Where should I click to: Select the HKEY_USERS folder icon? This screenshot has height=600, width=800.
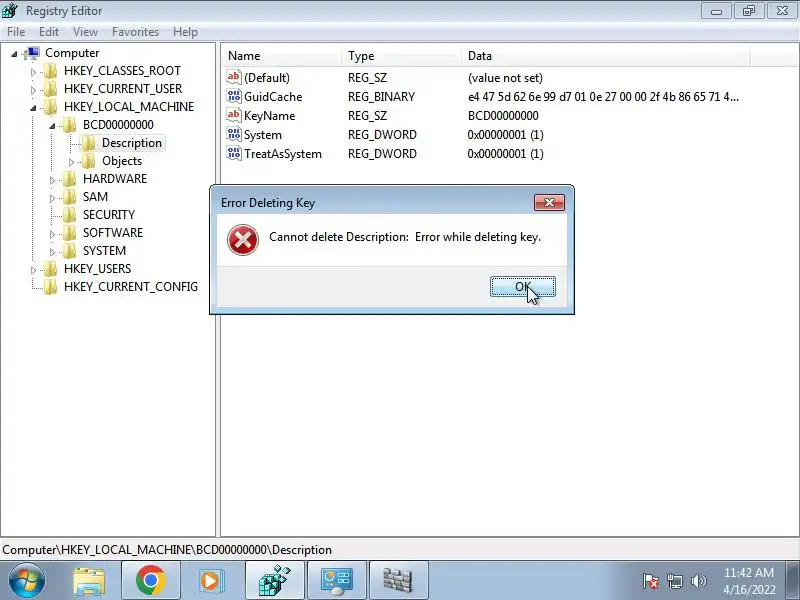pos(50,268)
